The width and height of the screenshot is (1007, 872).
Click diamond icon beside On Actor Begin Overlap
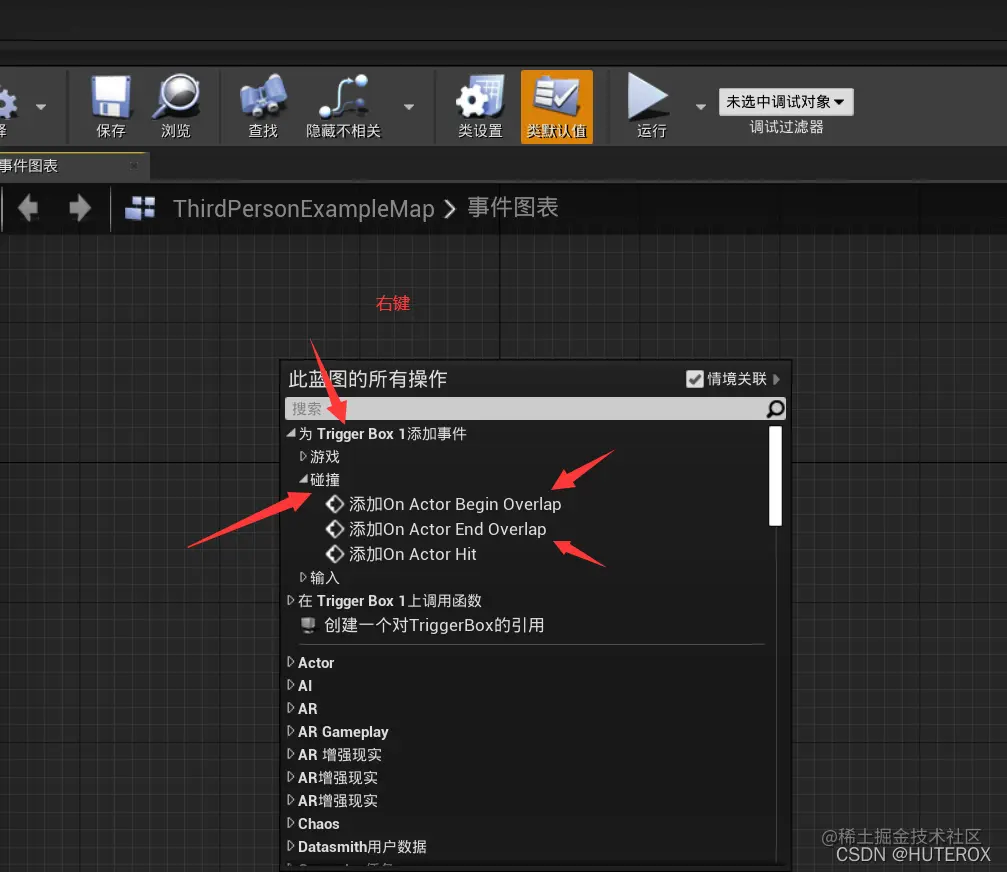pyautogui.click(x=335, y=504)
